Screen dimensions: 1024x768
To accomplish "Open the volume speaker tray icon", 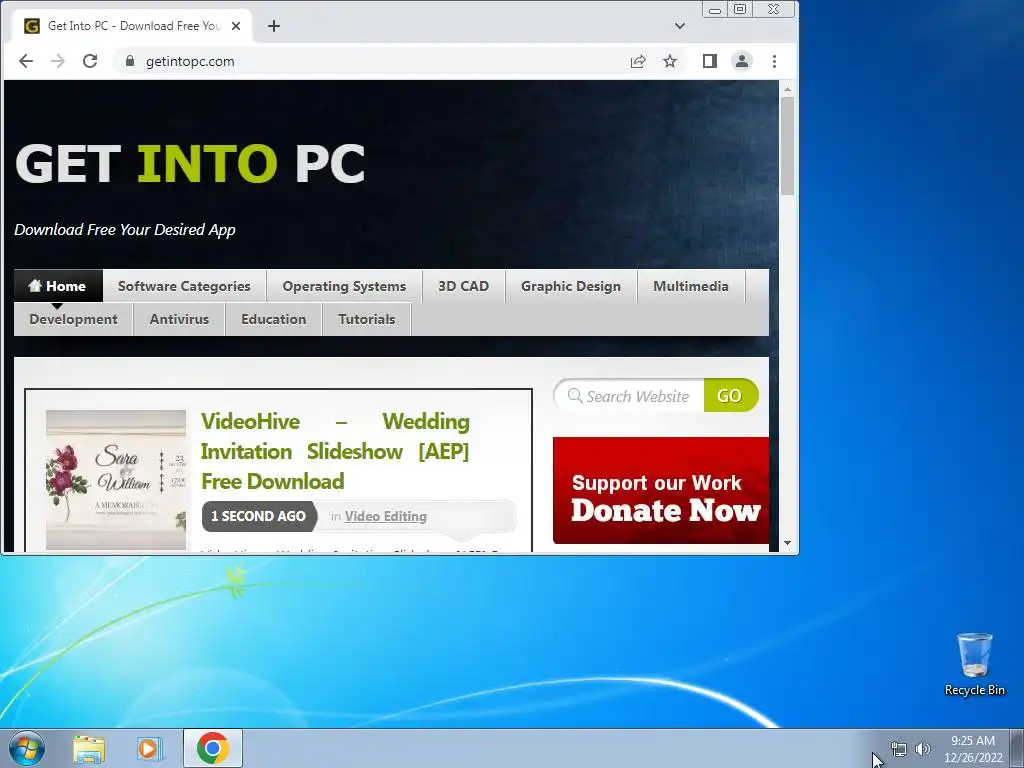I will tap(923, 749).
